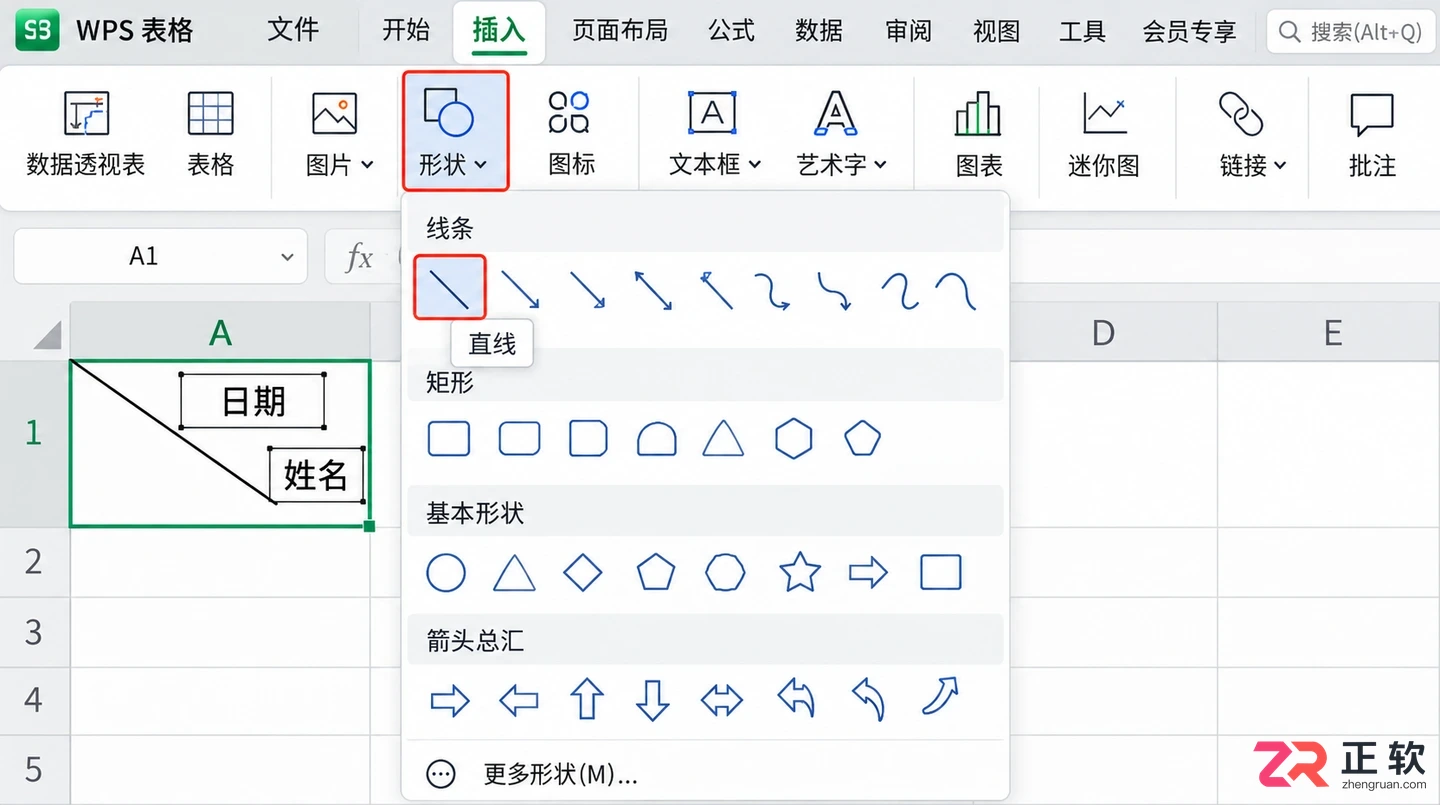Click the WPS 表格 app logo

point(38,31)
